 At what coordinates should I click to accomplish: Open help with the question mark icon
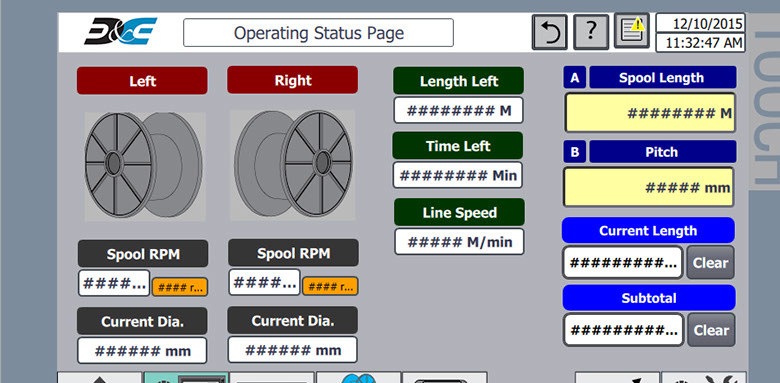(591, 32)
